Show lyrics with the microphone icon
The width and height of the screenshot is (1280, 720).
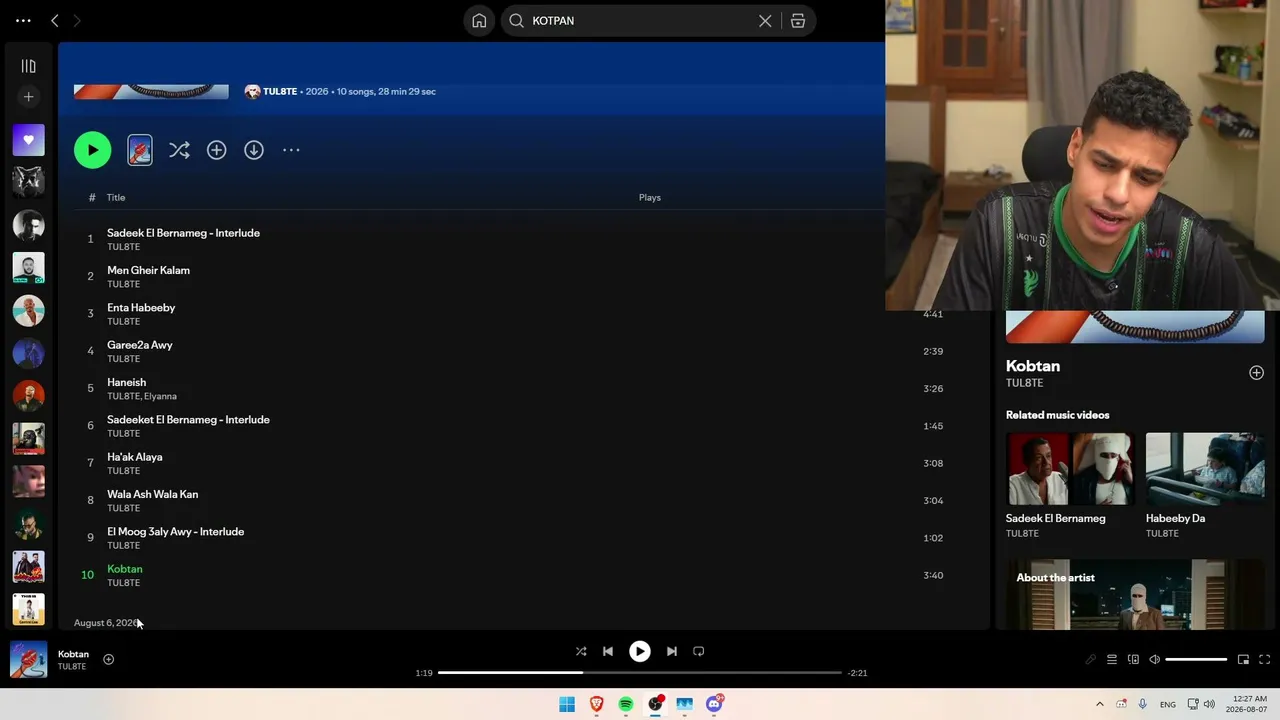point(1090,660)
